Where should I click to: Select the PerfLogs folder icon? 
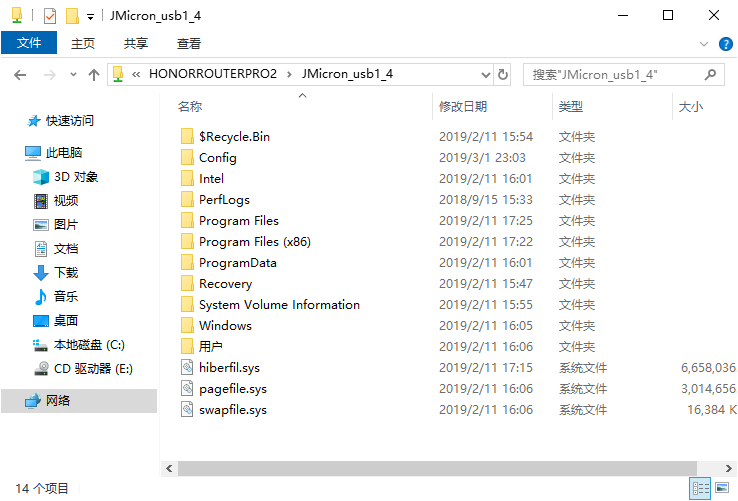(x=187, y=200)
